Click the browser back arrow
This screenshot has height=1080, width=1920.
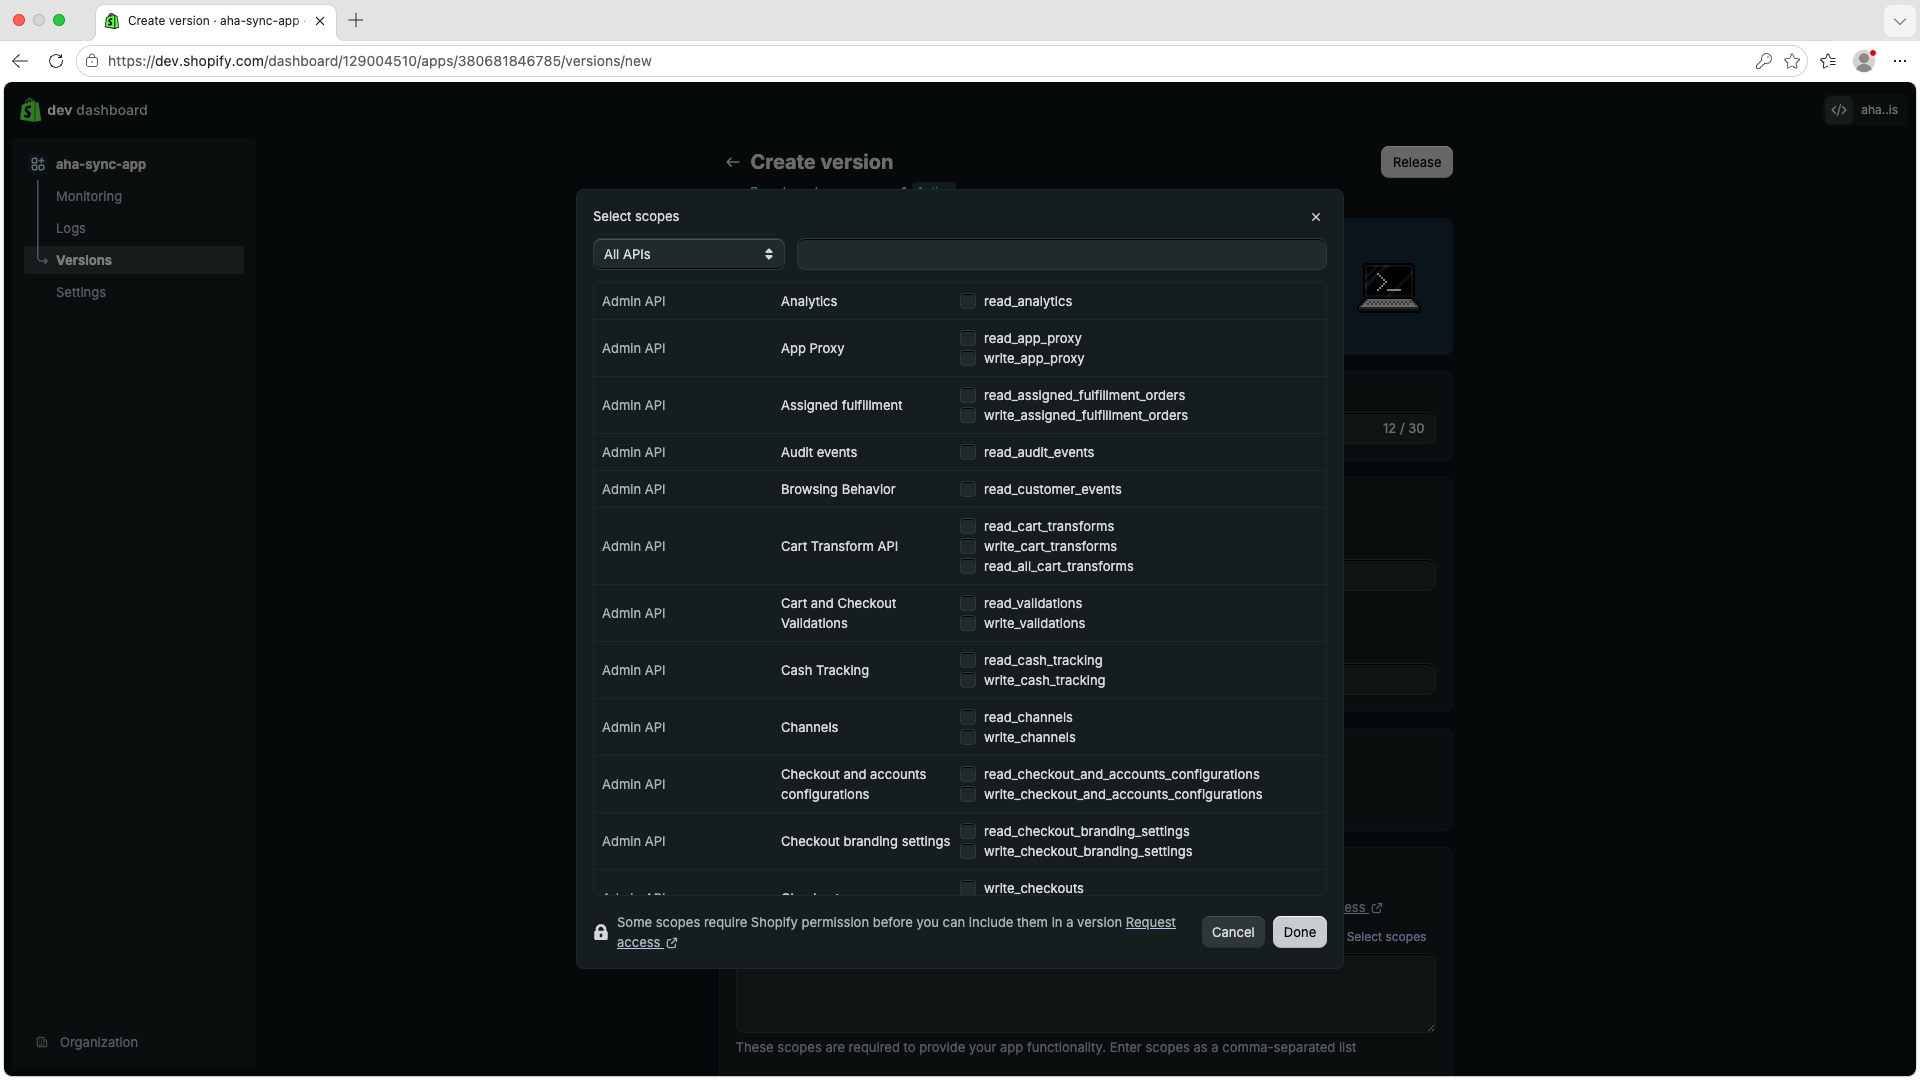coord(20,61)
